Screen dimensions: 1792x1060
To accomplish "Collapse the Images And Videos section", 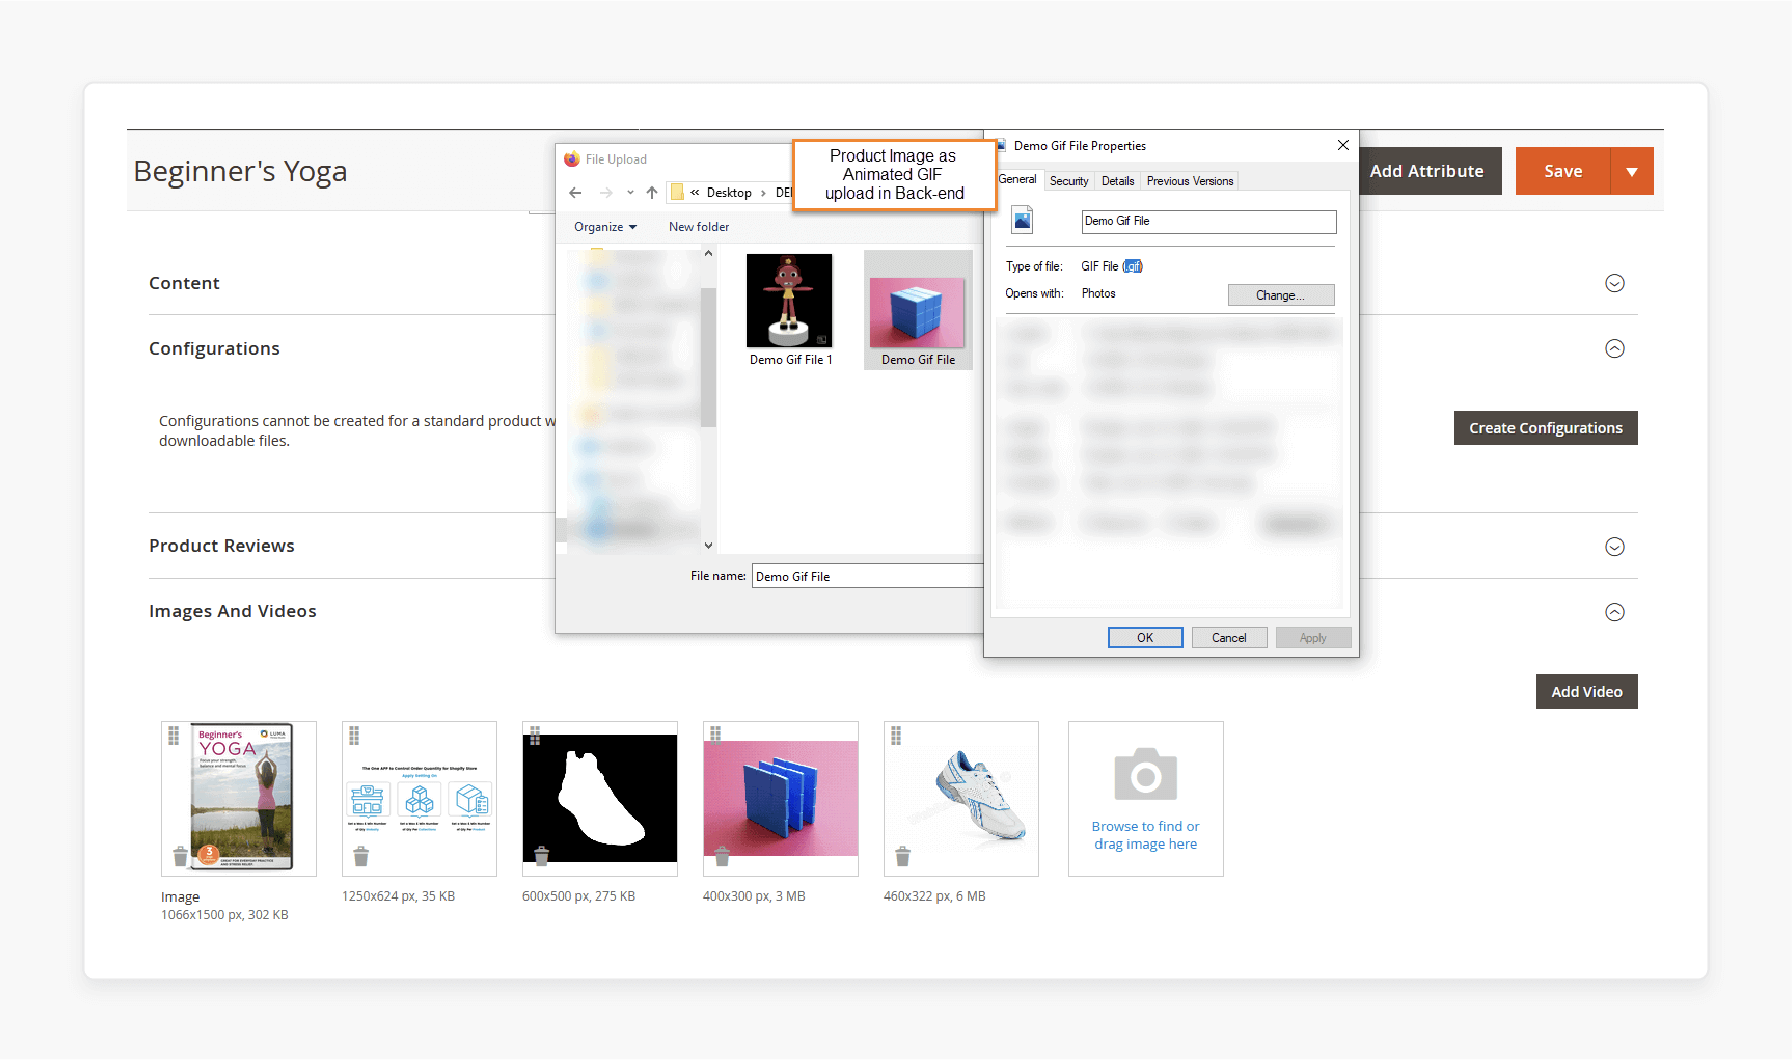I will point(1614,612).
